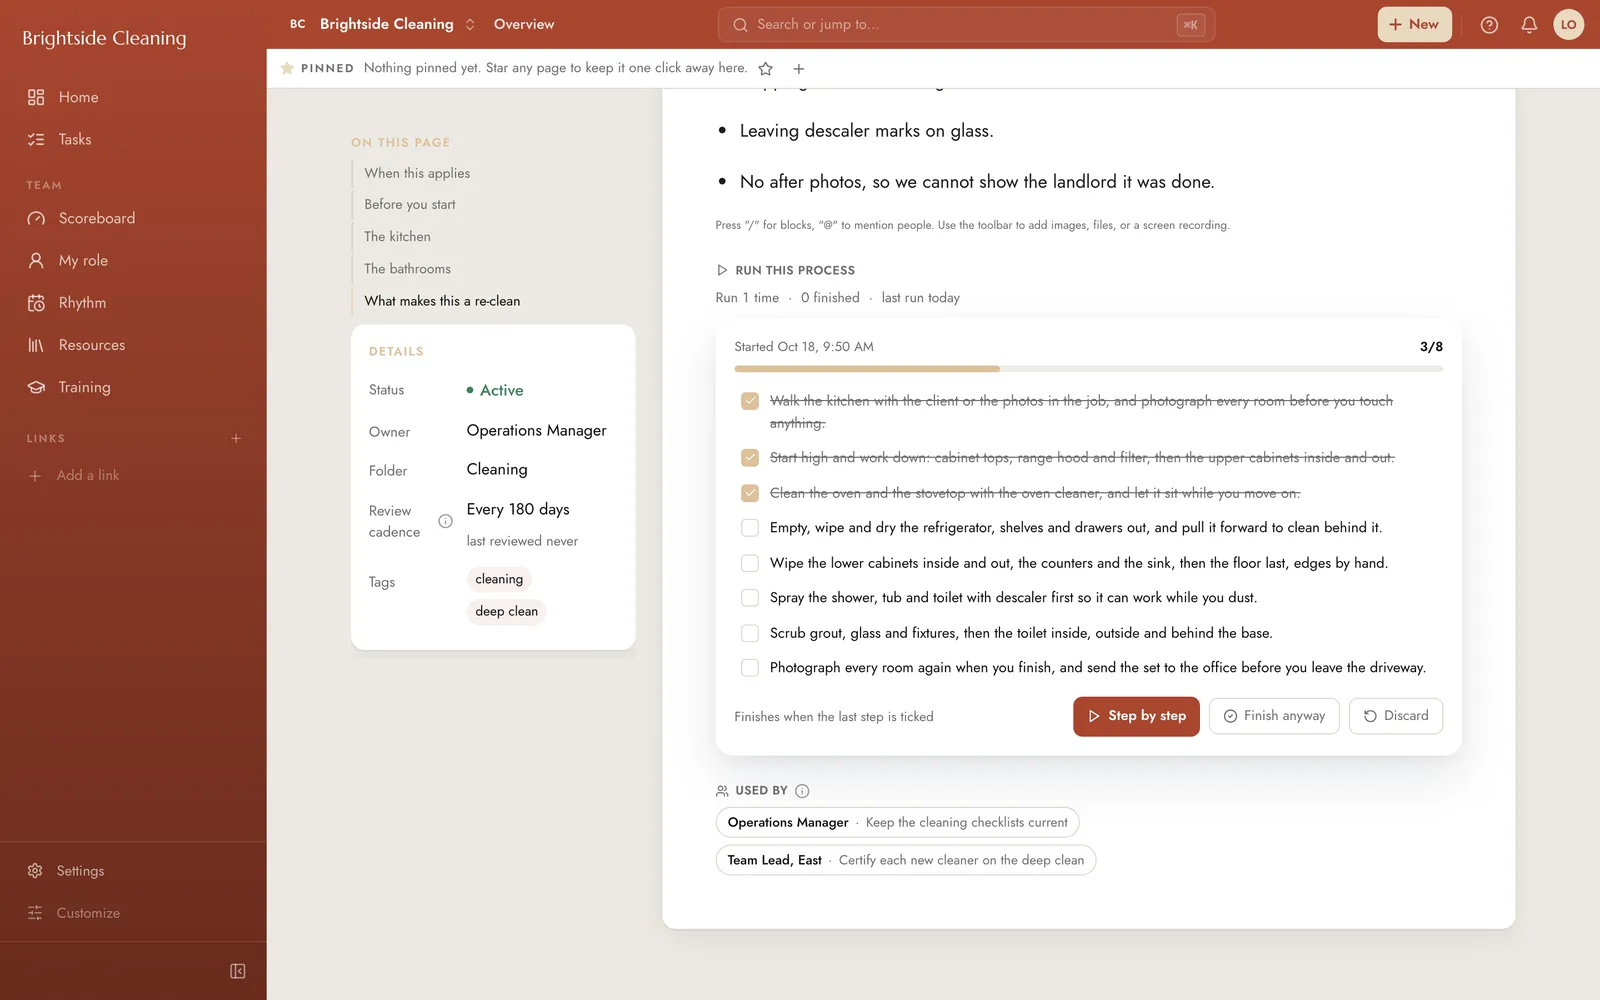Click the Finish anyway button
Image resolution: width=1600 pixels, height=1000 pixels.
click(x=1274, y=716)
